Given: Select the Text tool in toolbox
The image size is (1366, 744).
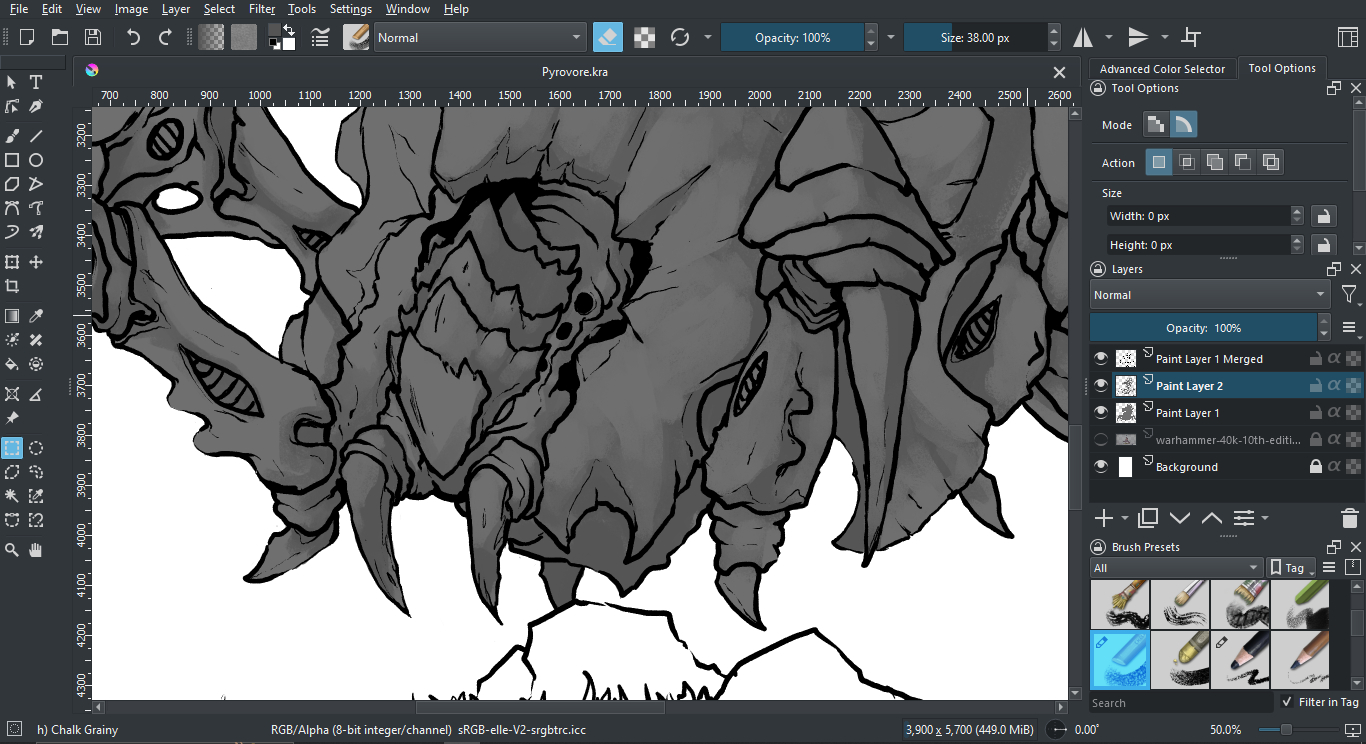Looking at the screenshot, I should 36,82.
